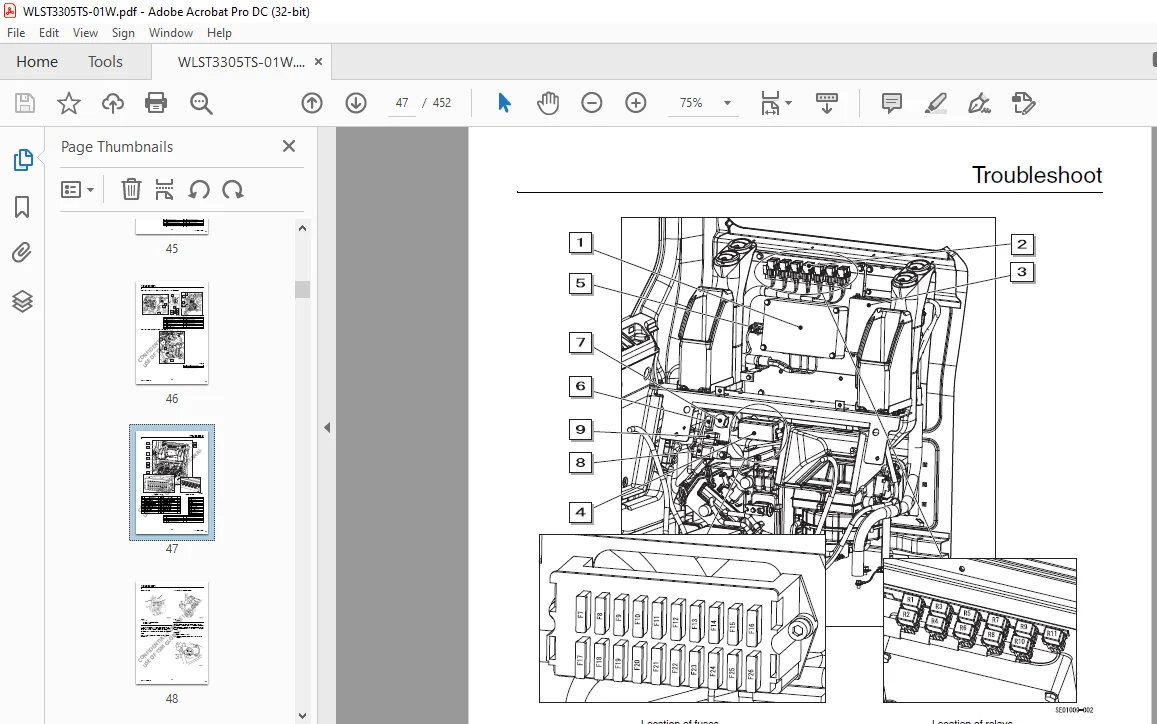Choose the Selection arrow tool

pos(504,103)
